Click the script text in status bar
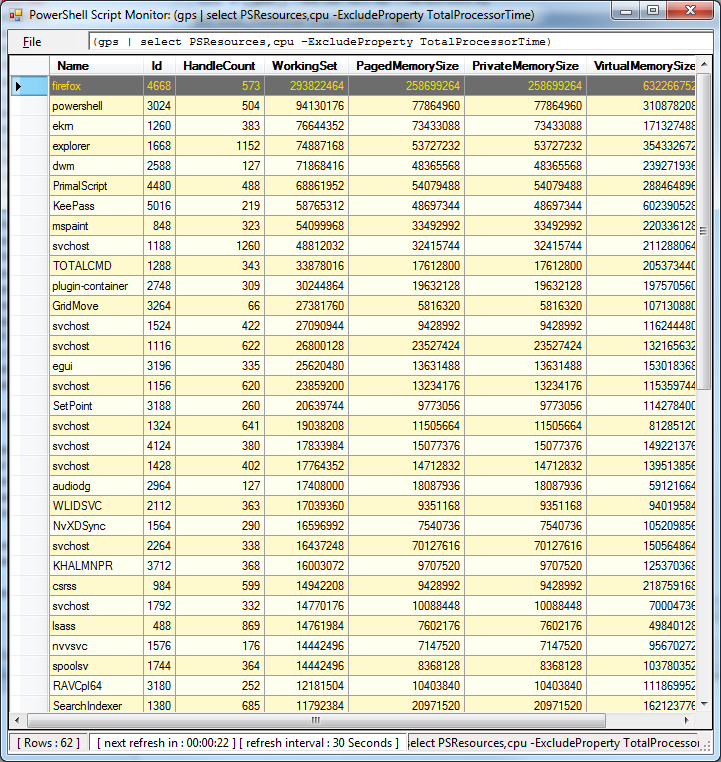Viewport: 721px width, 762px height. pyautogui.click(x=553, y=743)
